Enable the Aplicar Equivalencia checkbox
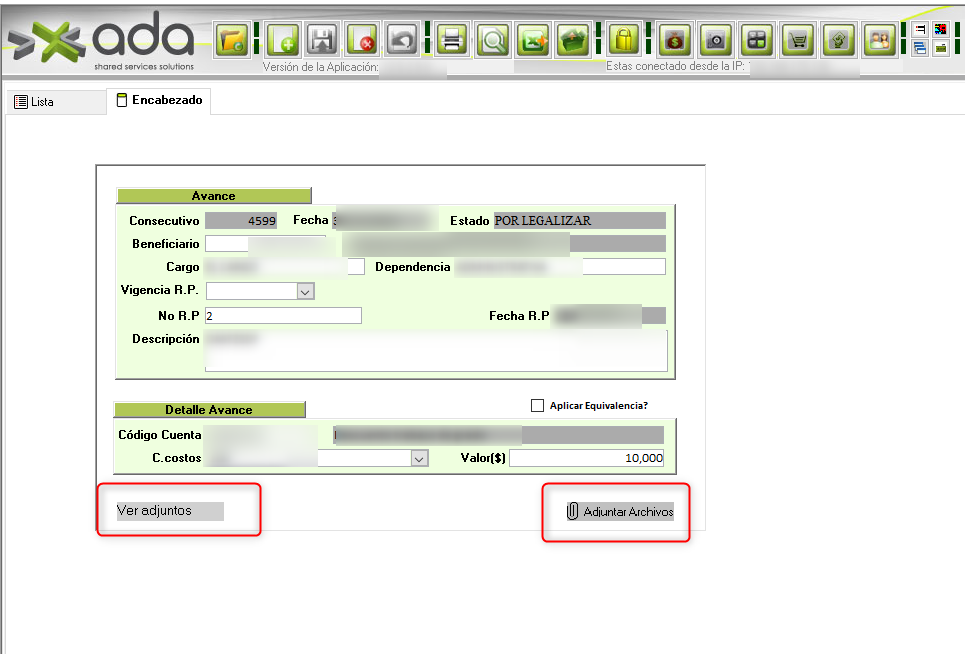Screen dimensions: 965x654 point(538,406)
